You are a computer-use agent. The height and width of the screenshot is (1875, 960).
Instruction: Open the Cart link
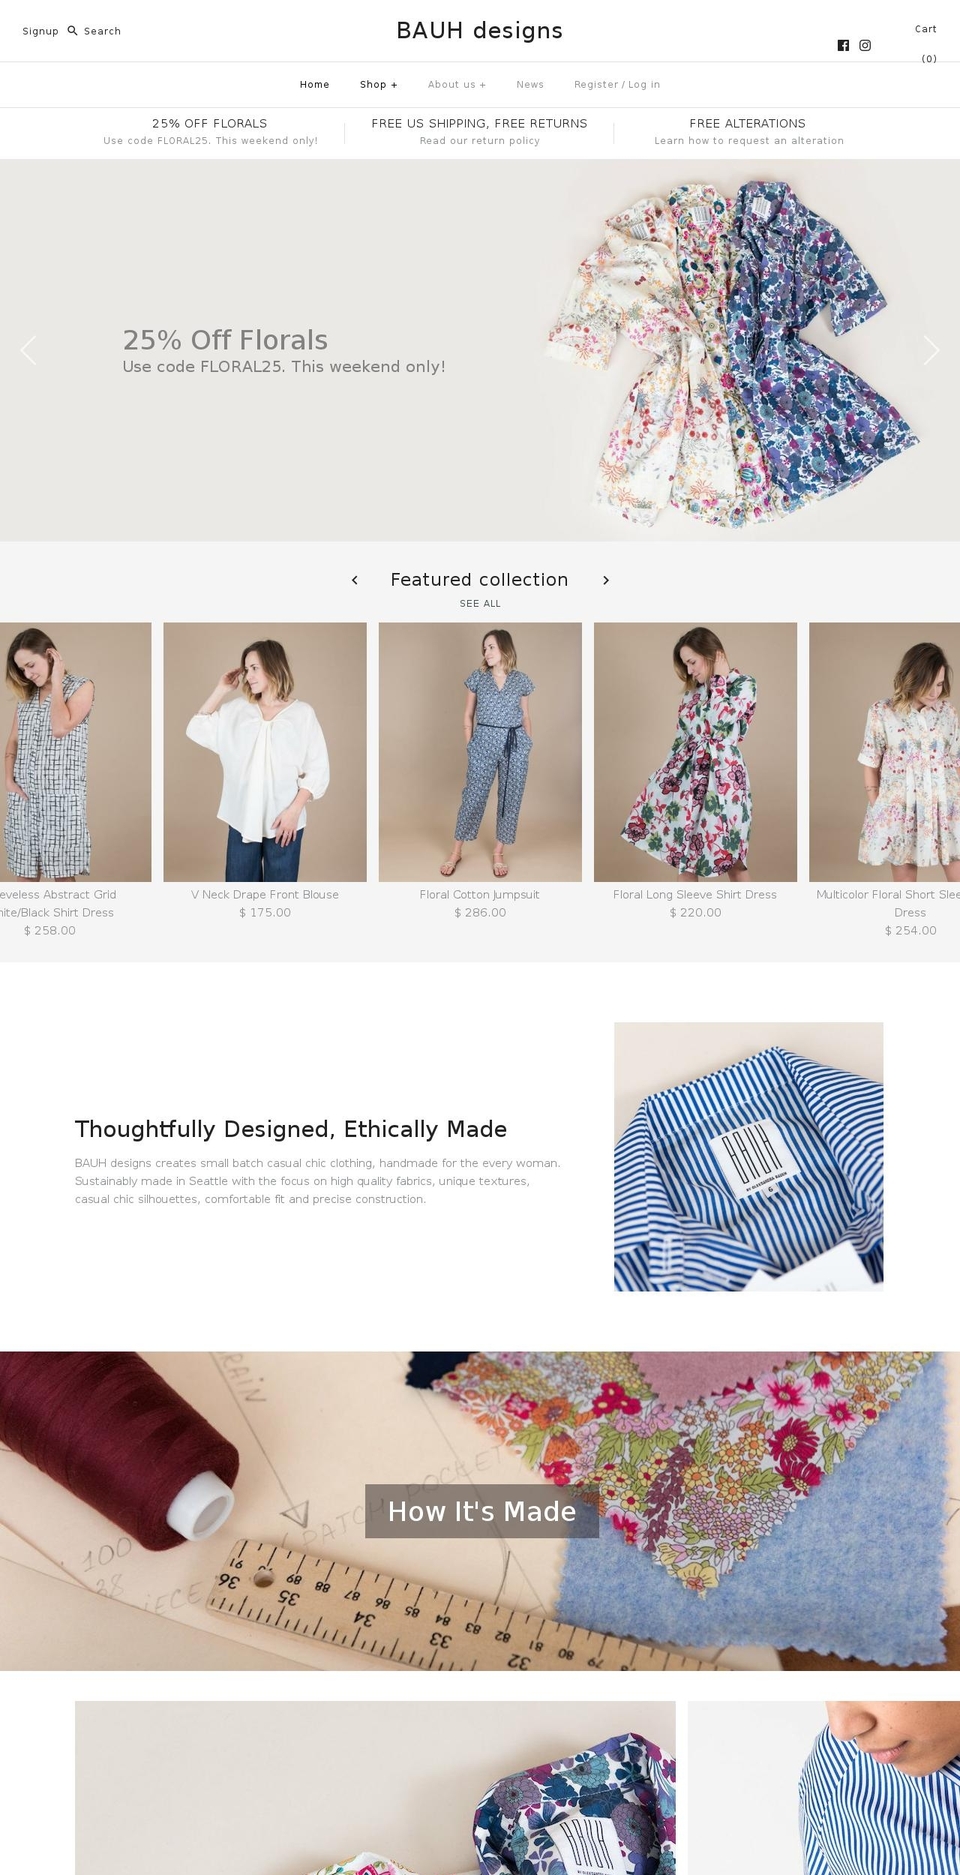[x=926, y=29]
